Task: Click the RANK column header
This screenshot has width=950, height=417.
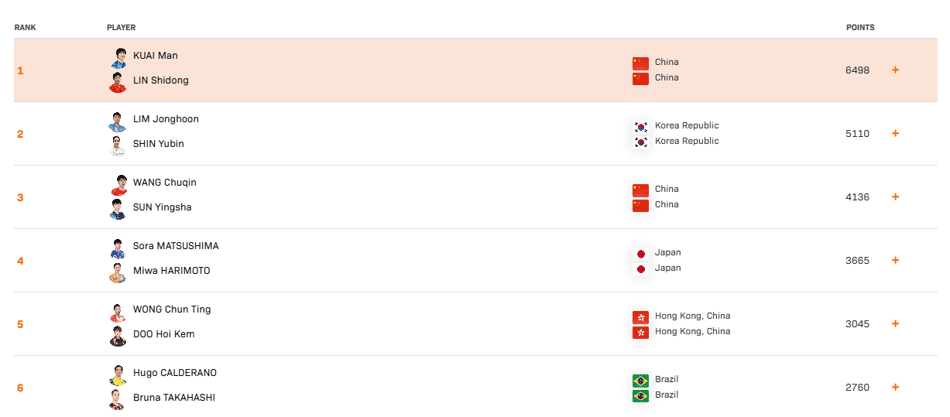Action: 25,27
